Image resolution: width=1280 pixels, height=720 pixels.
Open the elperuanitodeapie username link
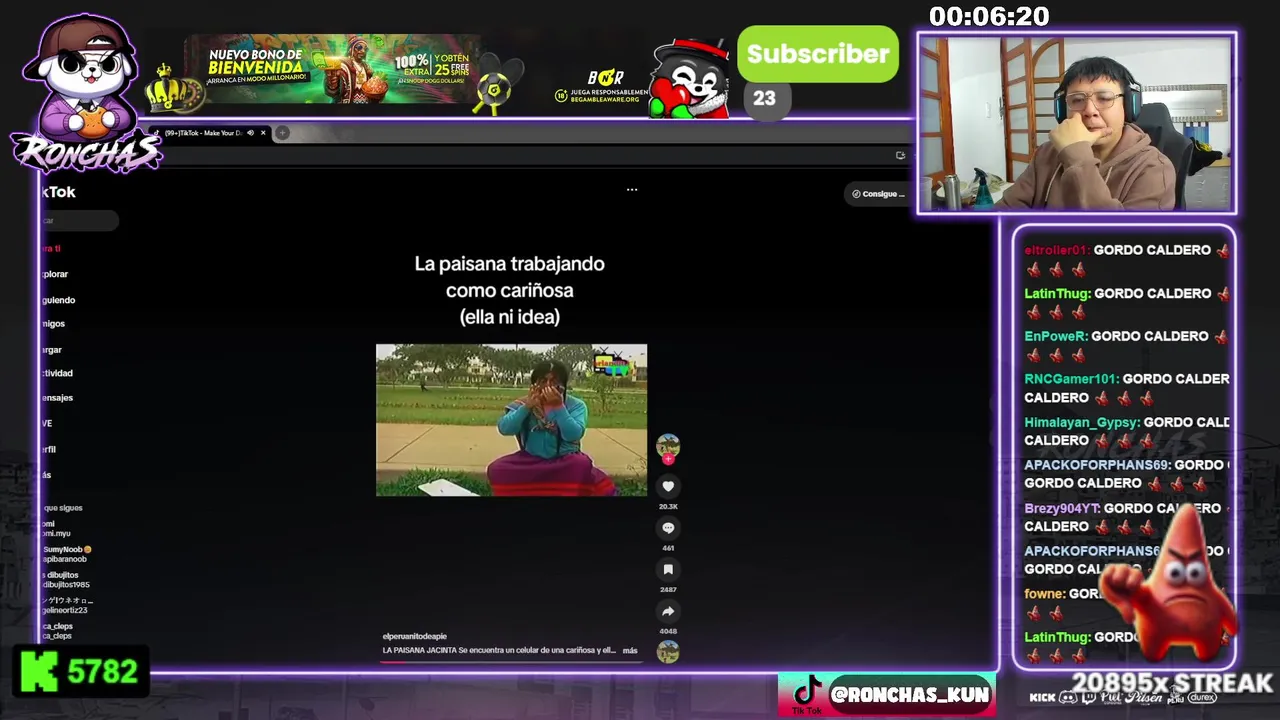click(414, 636)
